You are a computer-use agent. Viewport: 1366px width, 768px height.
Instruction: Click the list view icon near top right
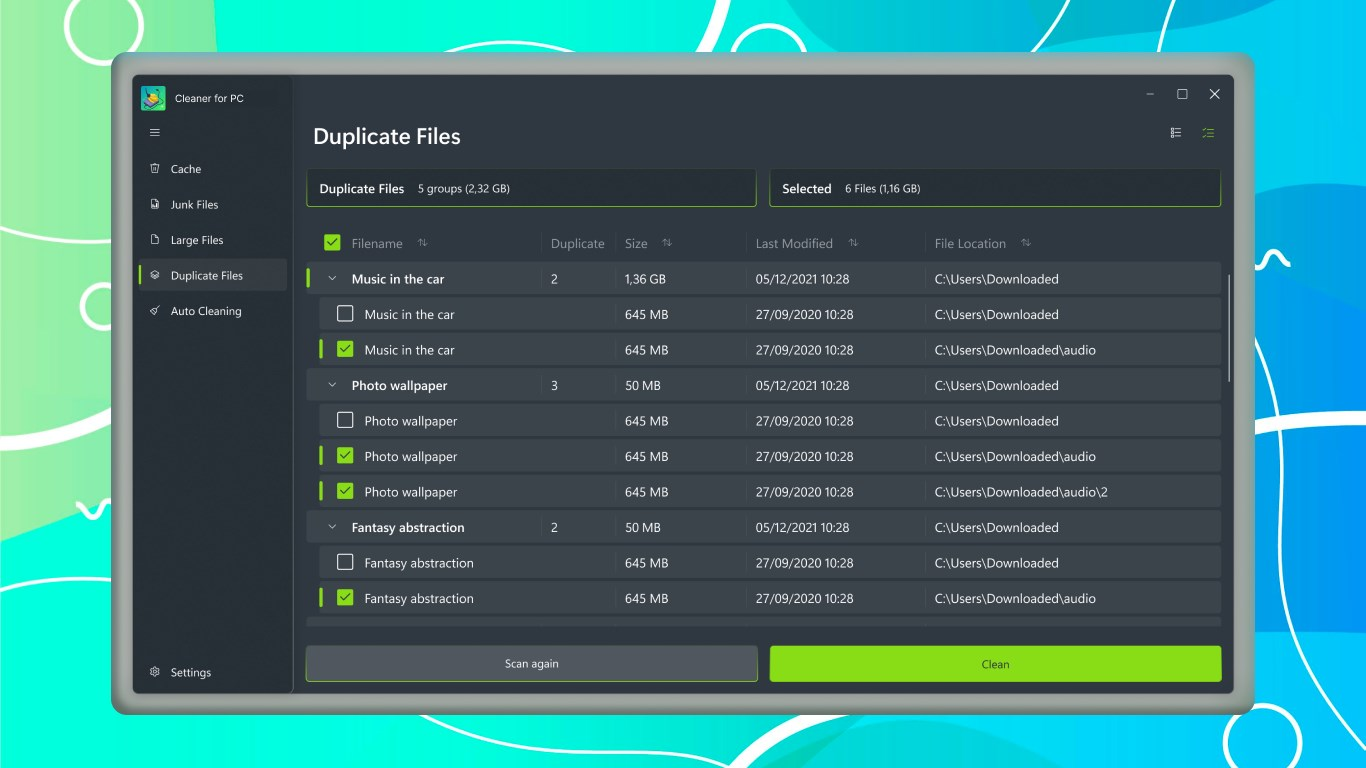pos(1175,132)
